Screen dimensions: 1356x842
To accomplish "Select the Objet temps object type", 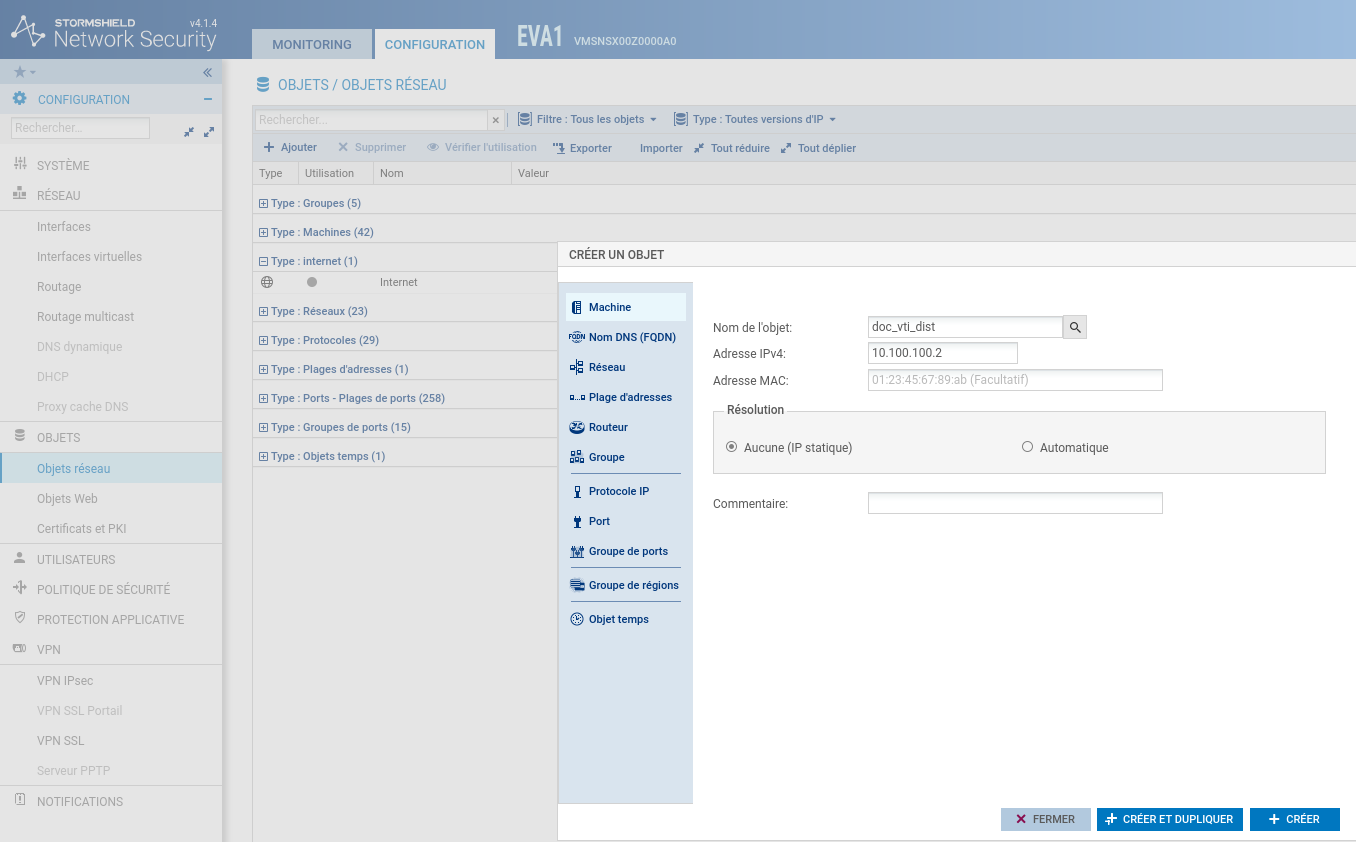I will (x=618, y=619).
